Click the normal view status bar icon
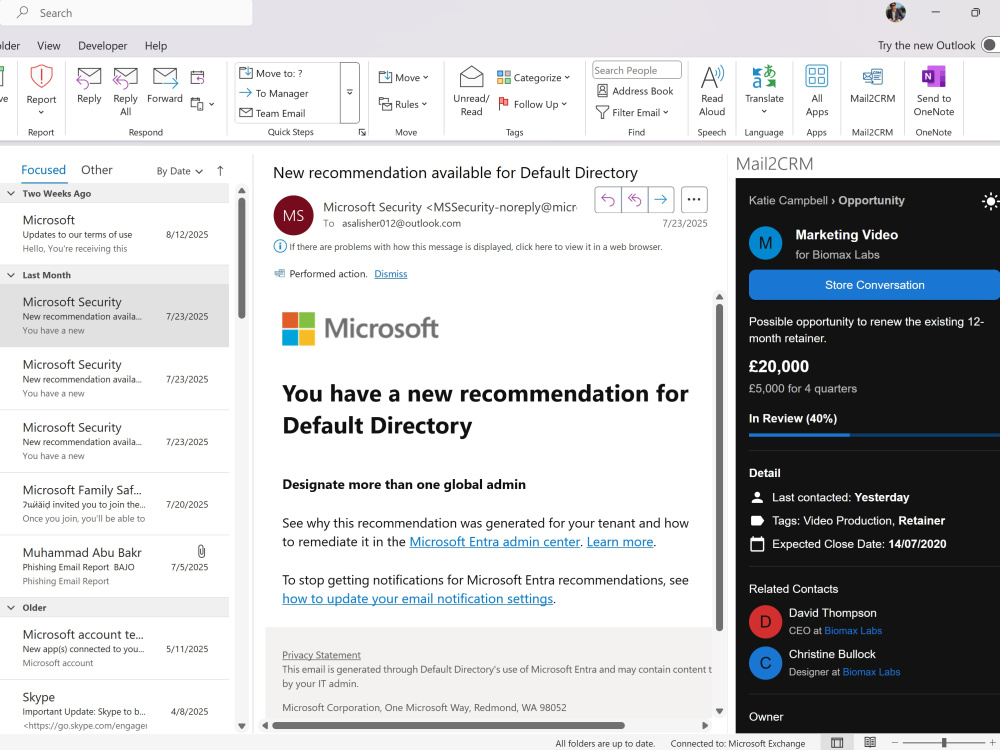 (x=837, y=742)
